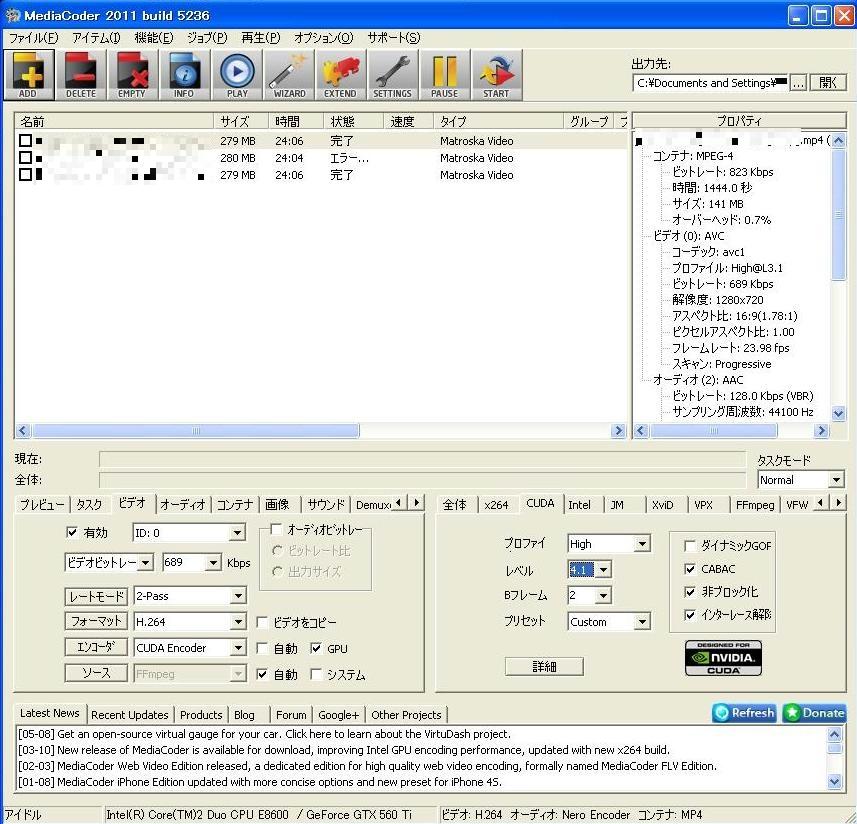The height and width of the screenshot is (824, 857).
Task: Toggle the GPU checkbox
Action: point(315,648)
